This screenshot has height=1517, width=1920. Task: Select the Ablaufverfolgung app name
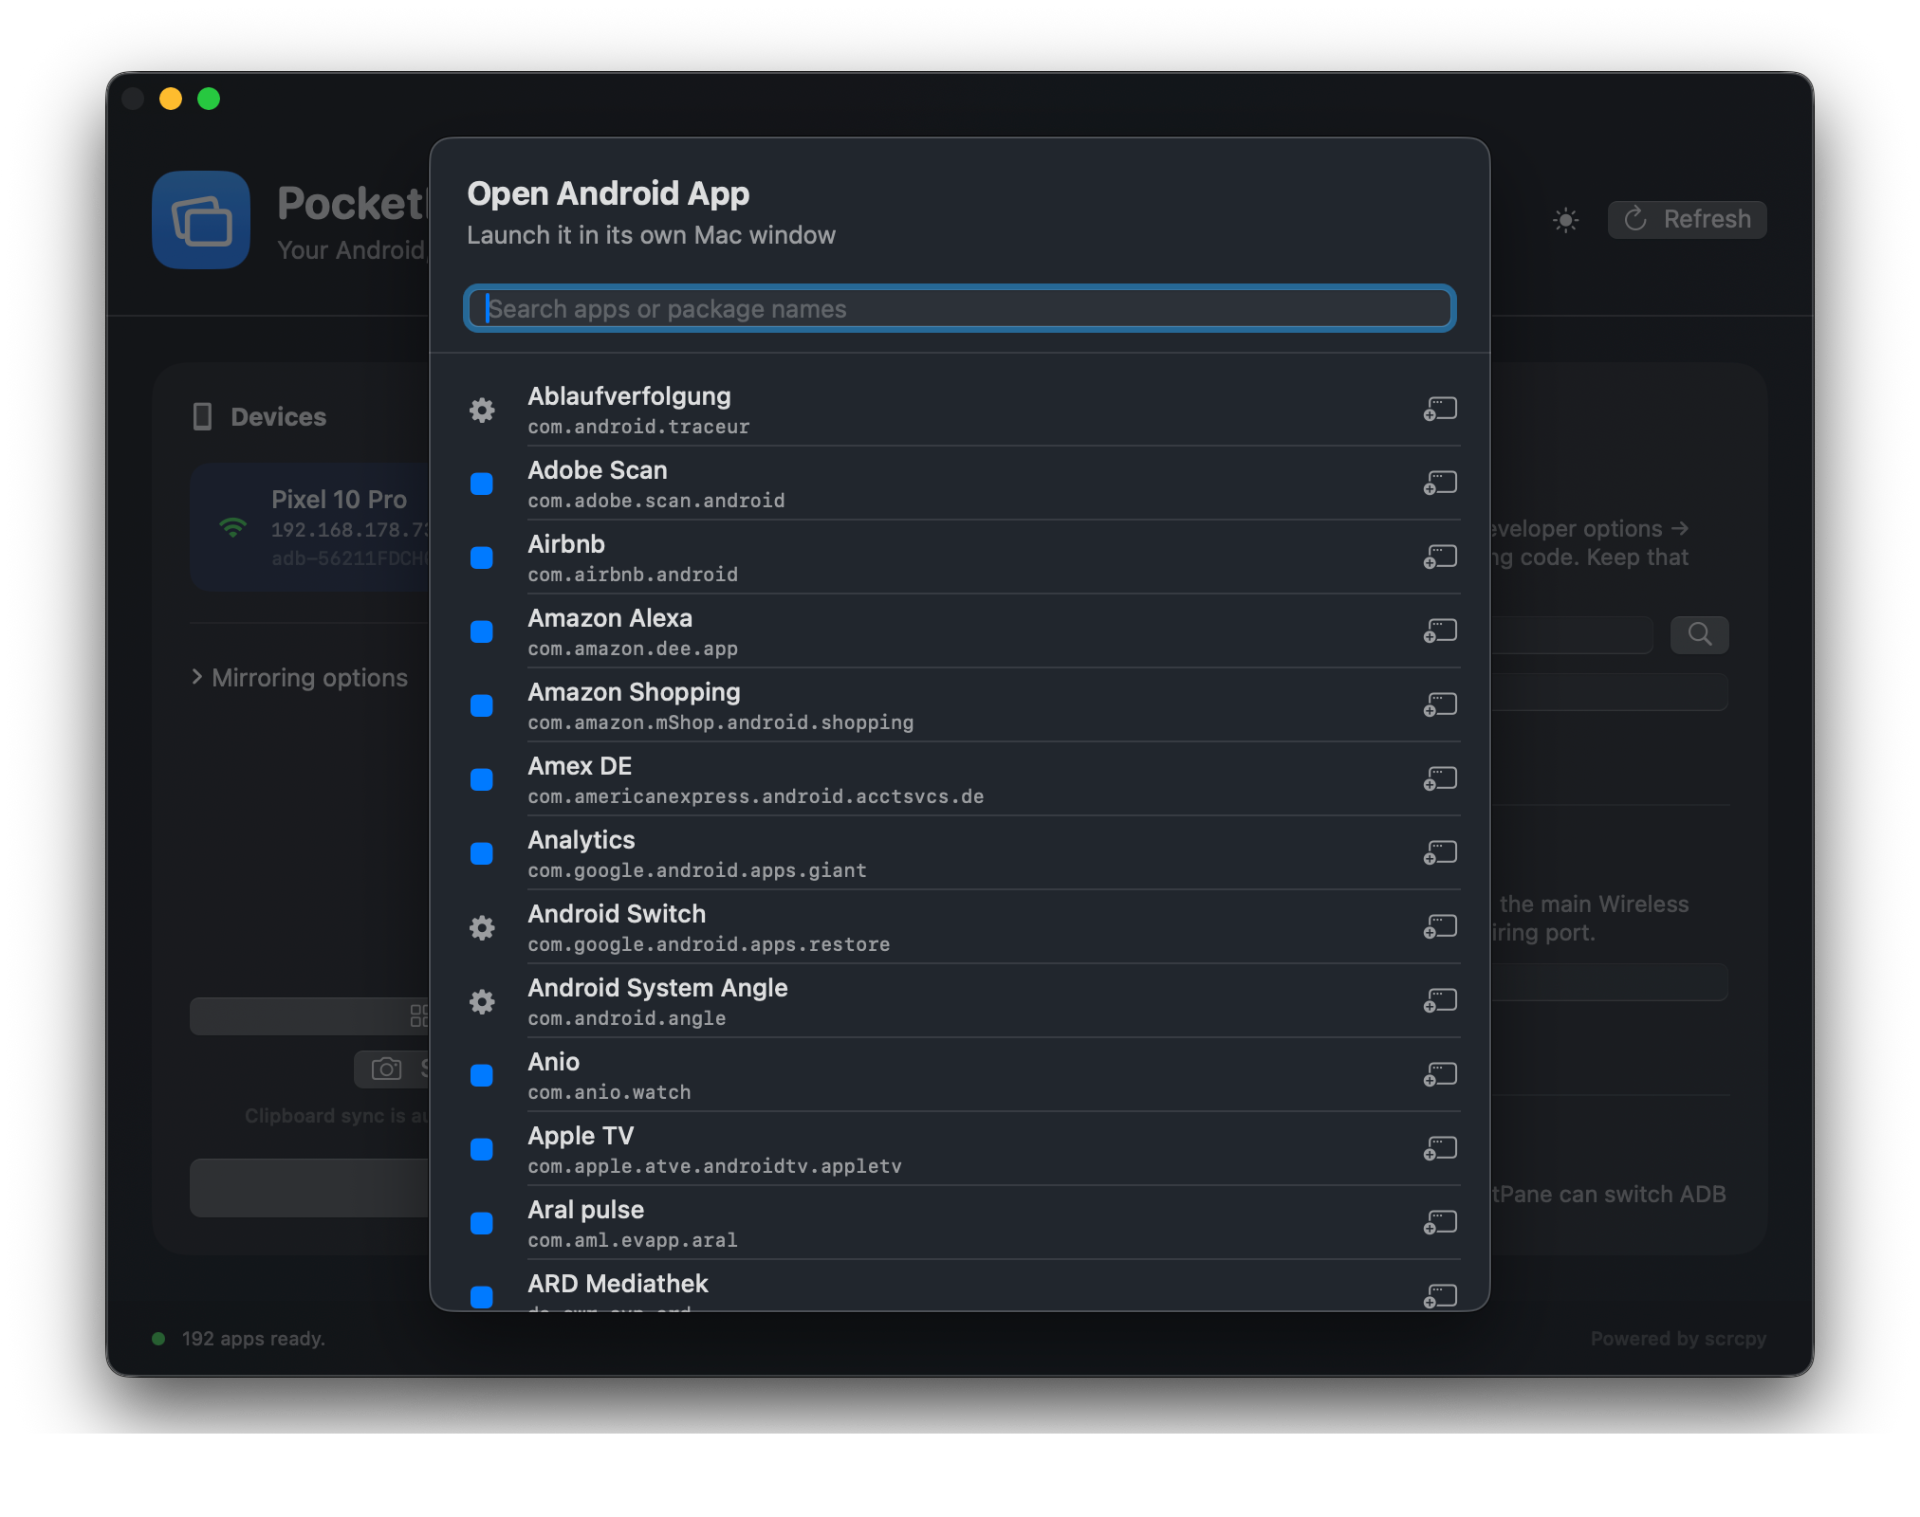629,396
